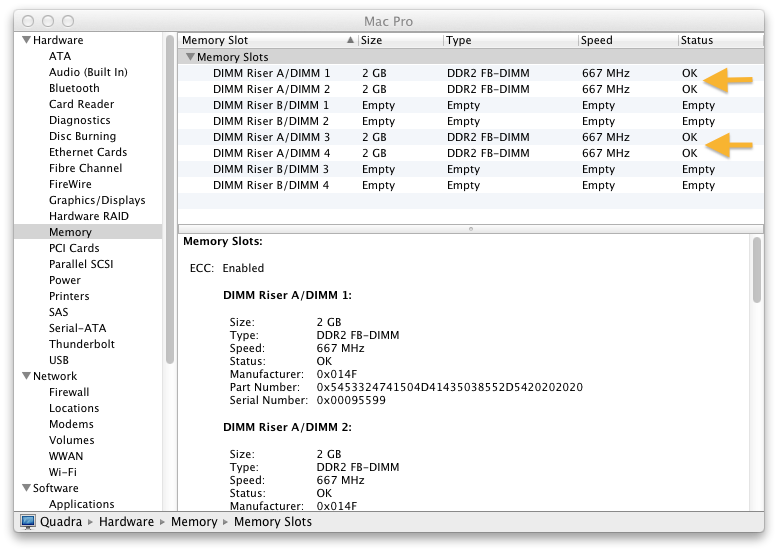Collapse the Hardware section triangle
The height and width of the screenshot is (552, 778).
tap(26, 40)
